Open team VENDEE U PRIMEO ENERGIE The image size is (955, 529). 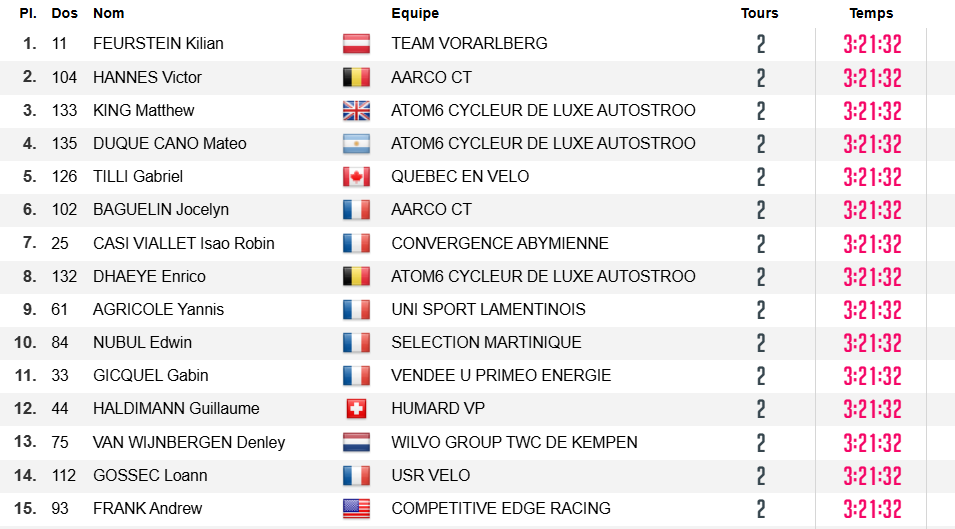pyautogui.click(x=501, y=376)
